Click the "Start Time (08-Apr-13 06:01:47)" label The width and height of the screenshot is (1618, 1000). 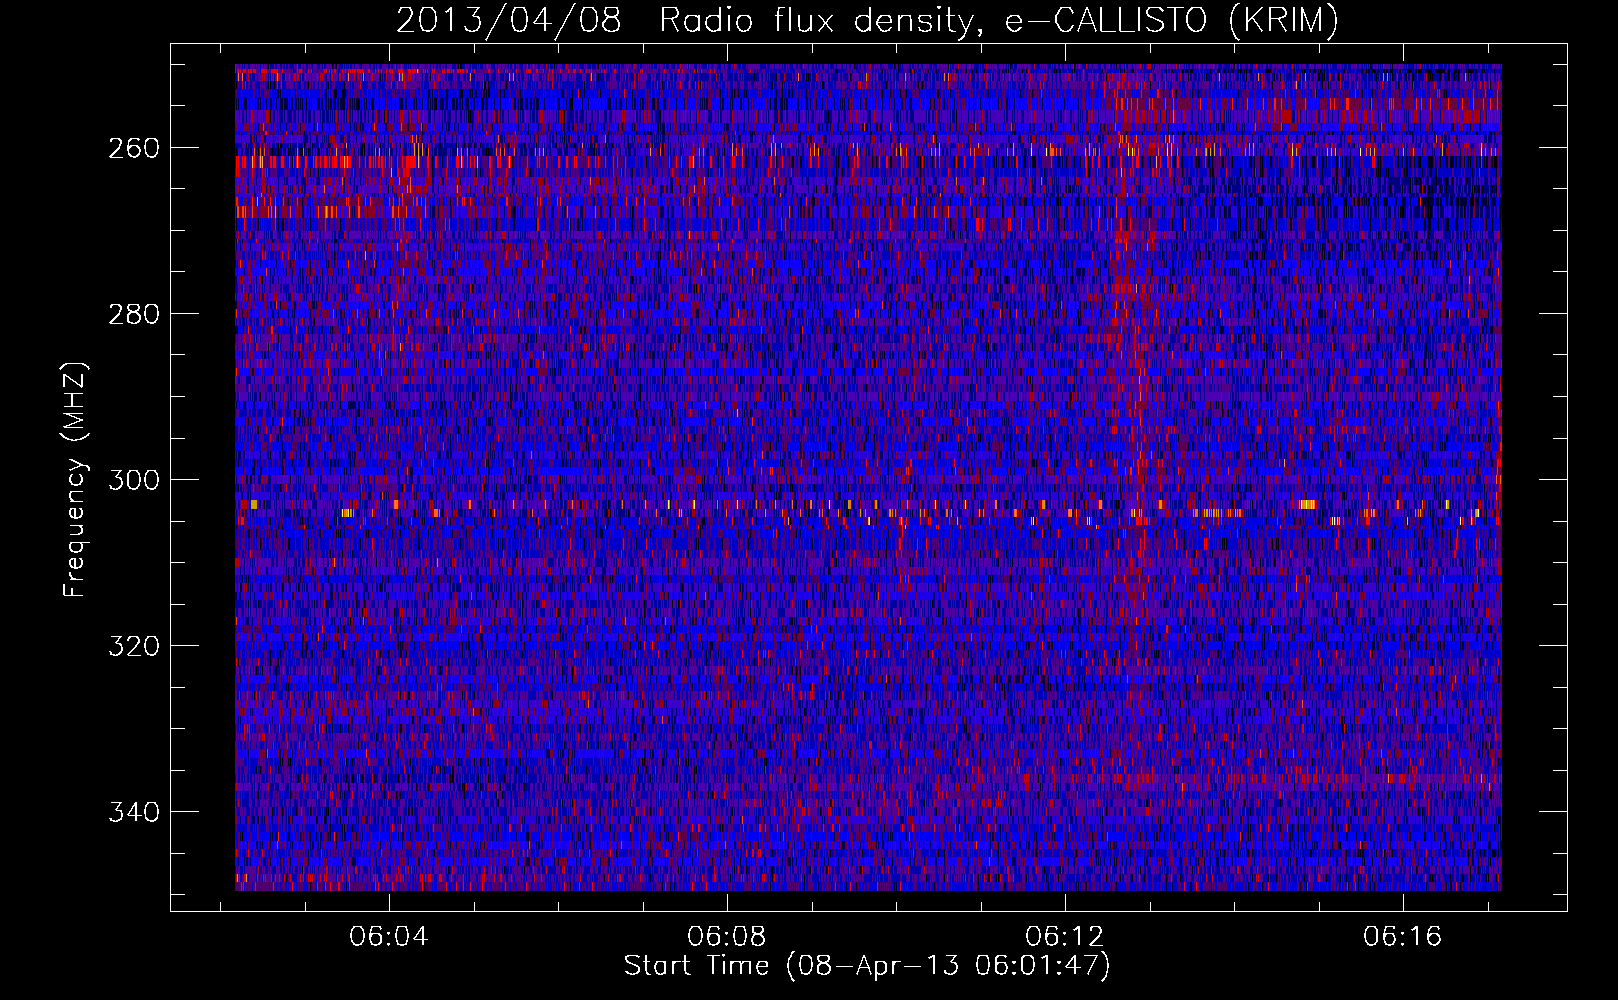pos(867,966)
